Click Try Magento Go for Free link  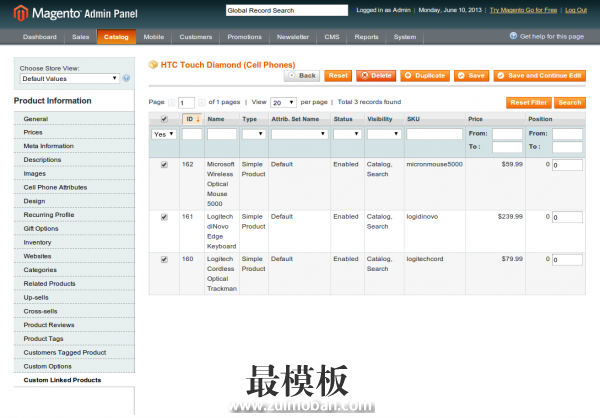pos(523,10)
